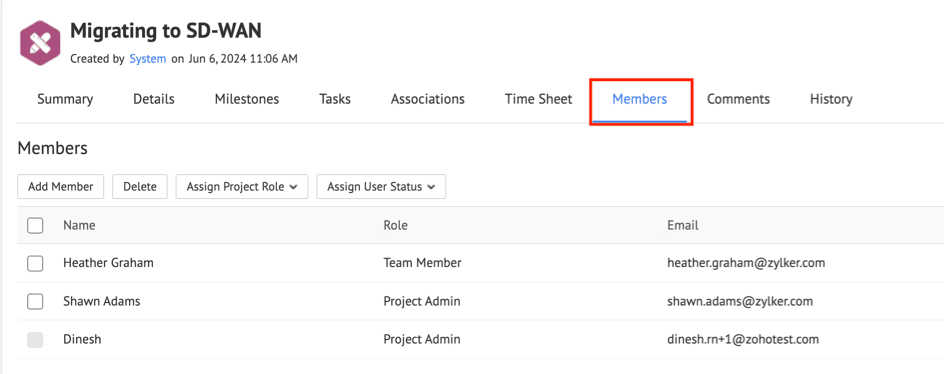Image resolution: width=945 pixels, height=374 pixels.
Task: Click the pink hexagon project icon
Action: 40,43
